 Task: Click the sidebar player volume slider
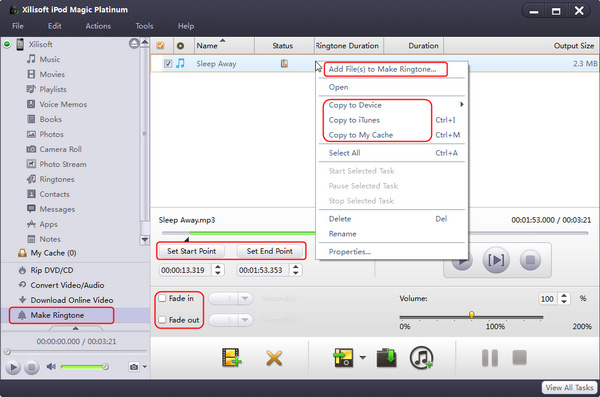84,367
